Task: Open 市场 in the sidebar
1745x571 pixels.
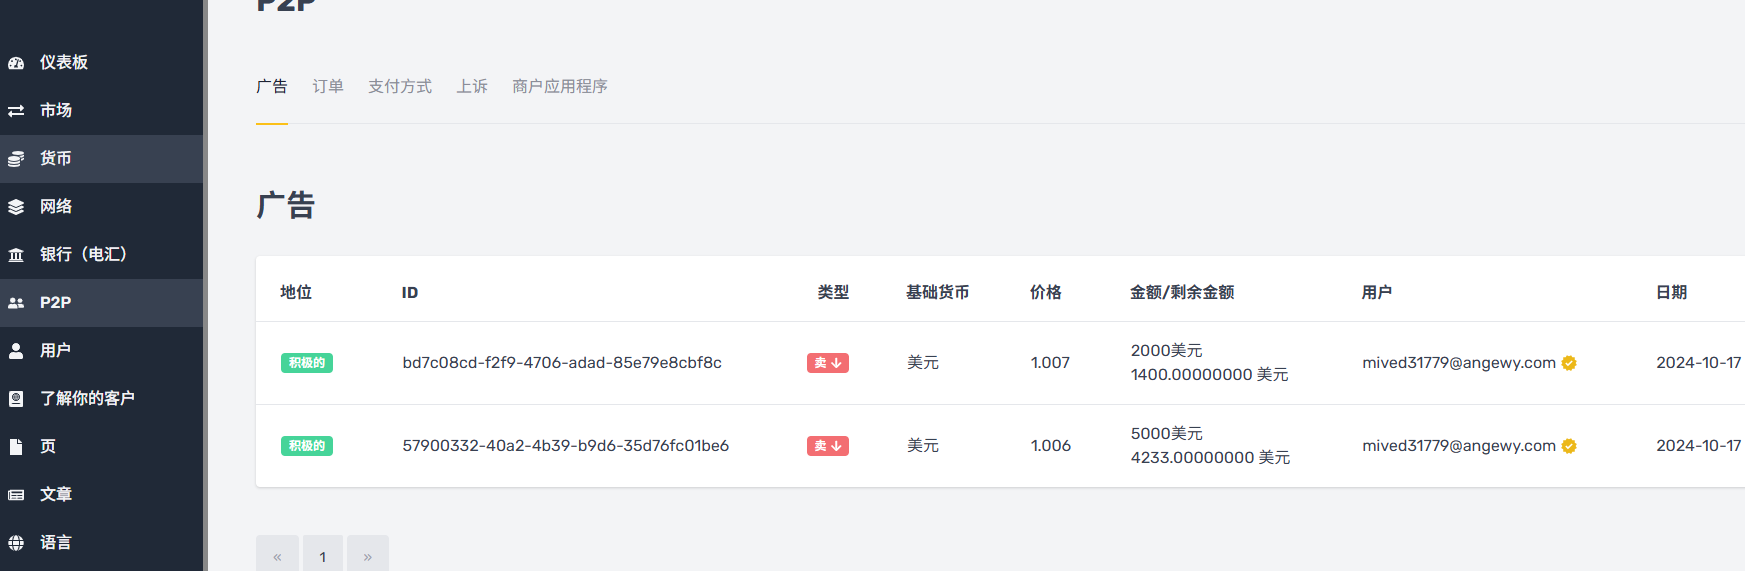Action: coord(101,110)
